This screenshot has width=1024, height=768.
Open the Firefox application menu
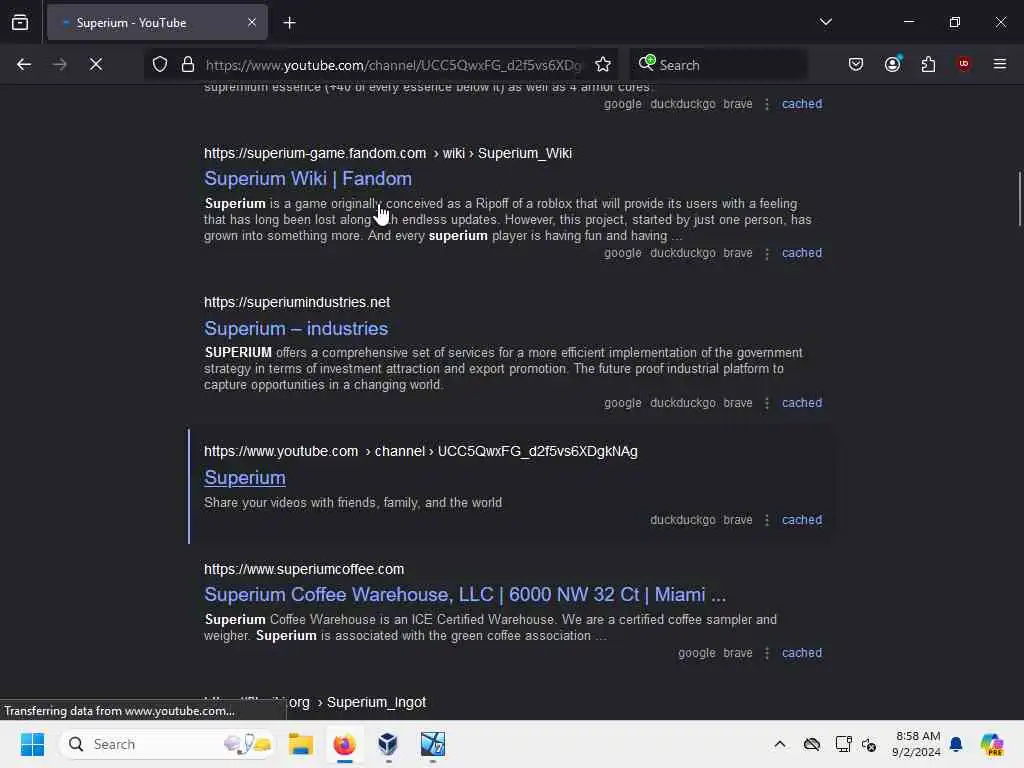pos(1000,64)
